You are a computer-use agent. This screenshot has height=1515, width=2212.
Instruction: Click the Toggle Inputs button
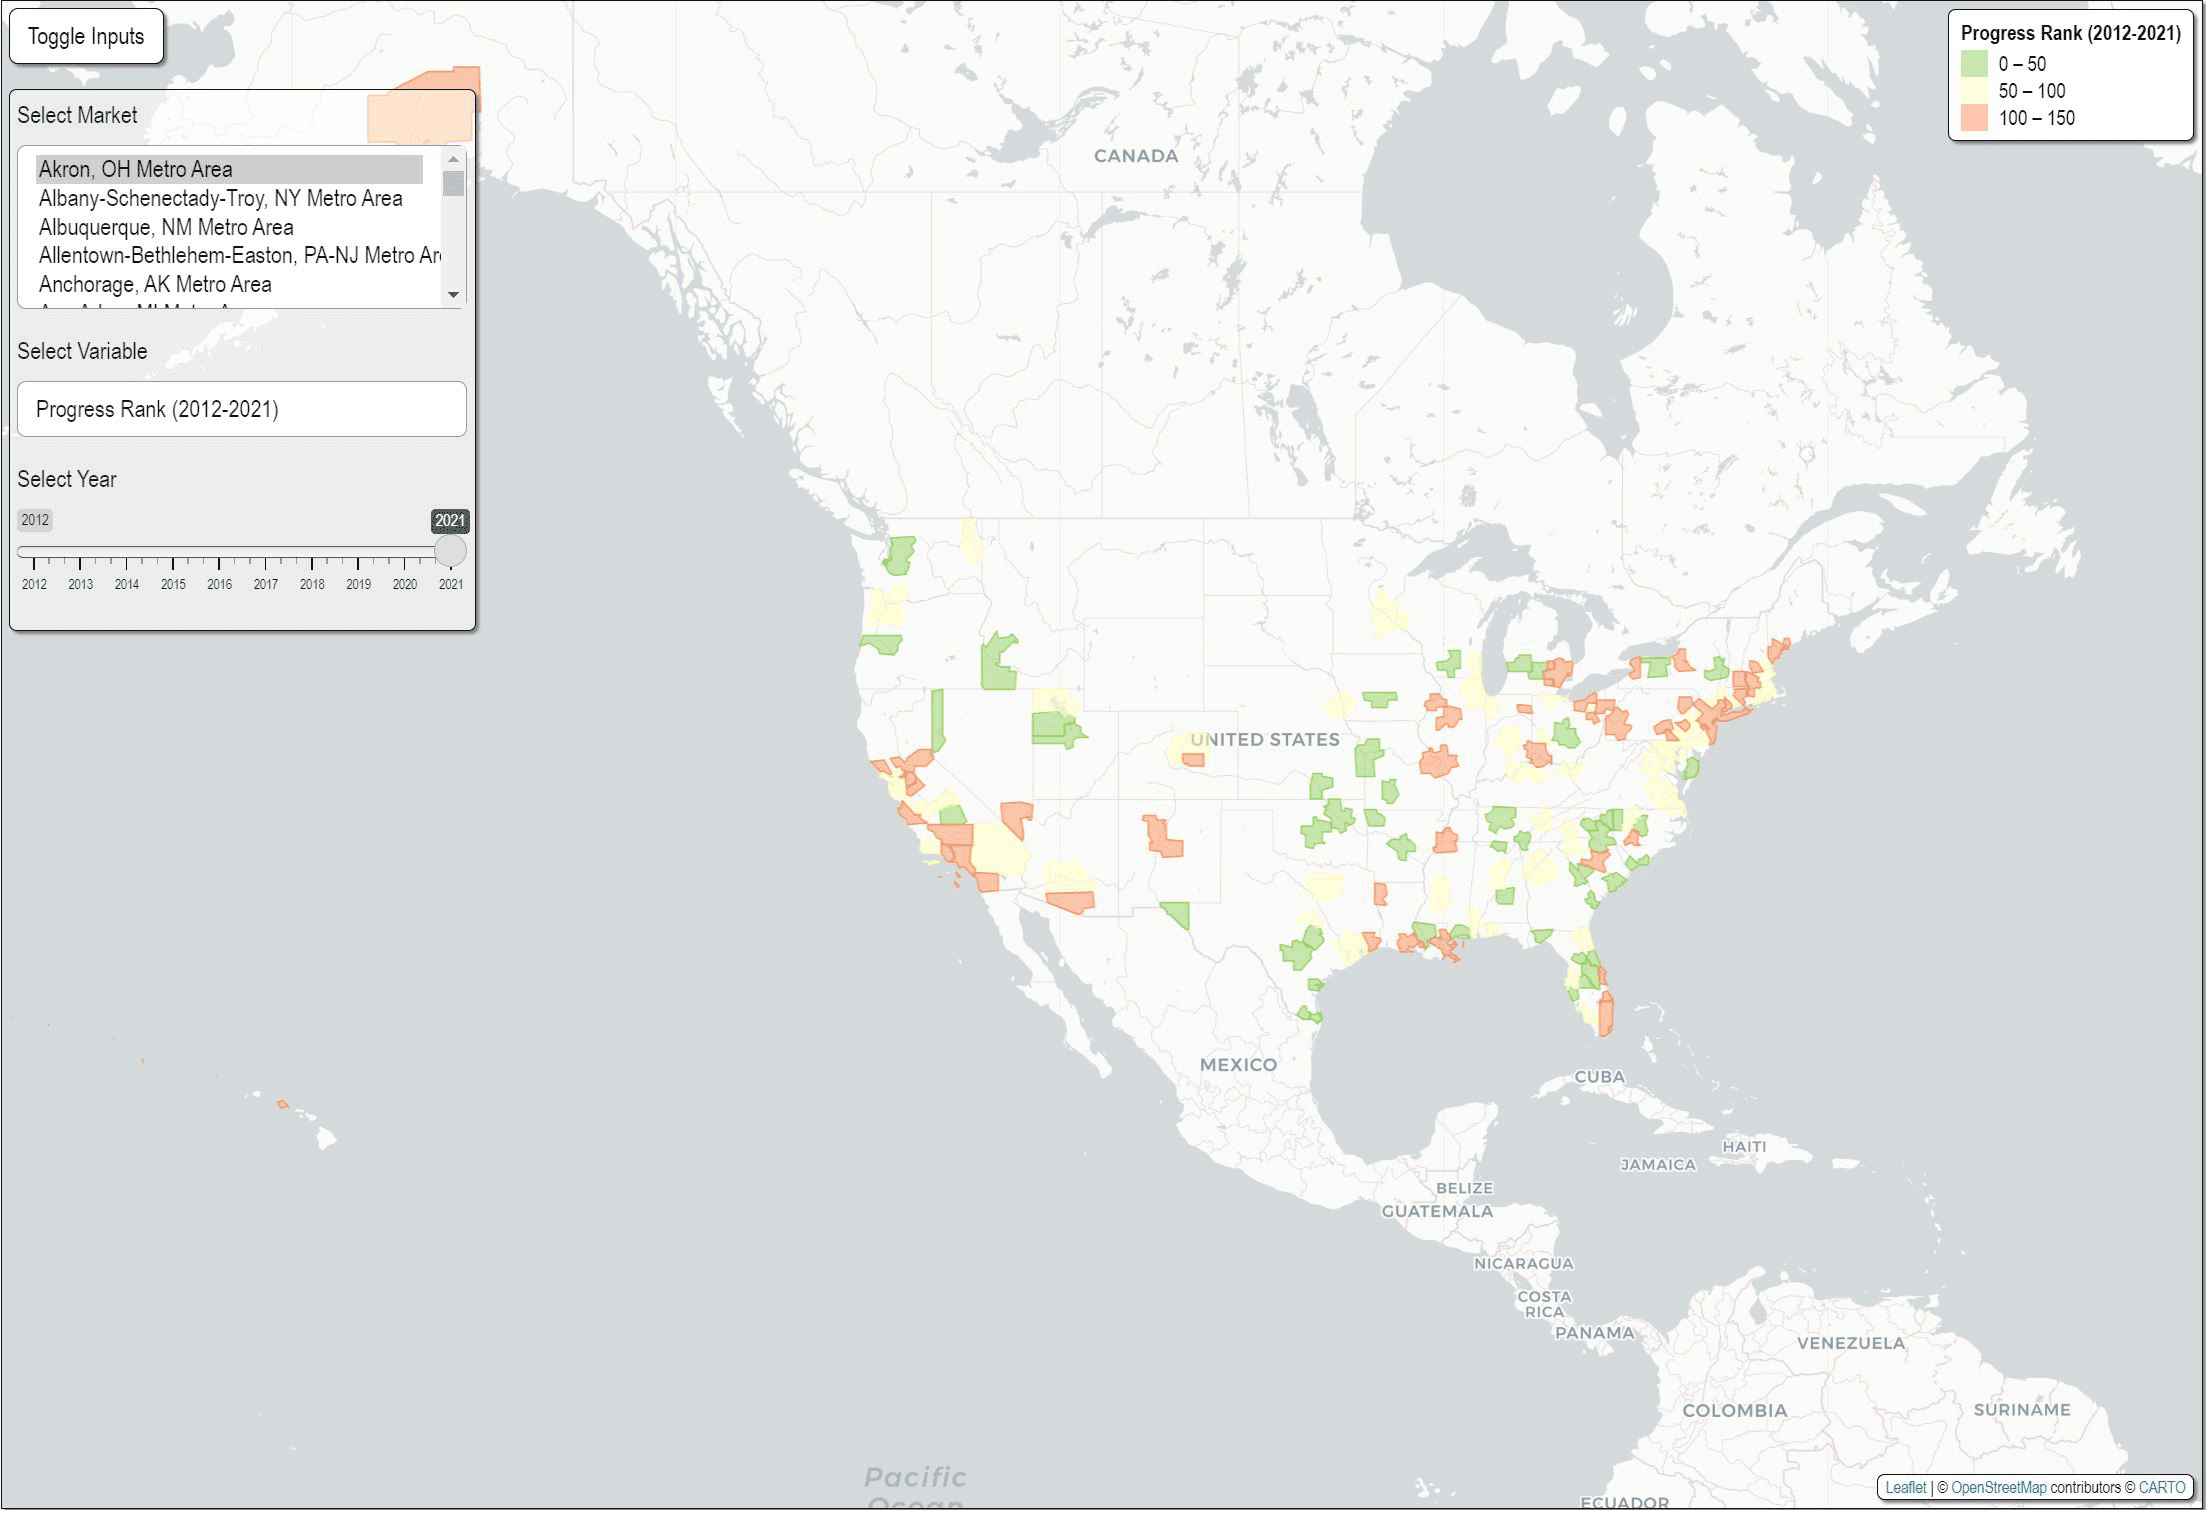[86, 37]
